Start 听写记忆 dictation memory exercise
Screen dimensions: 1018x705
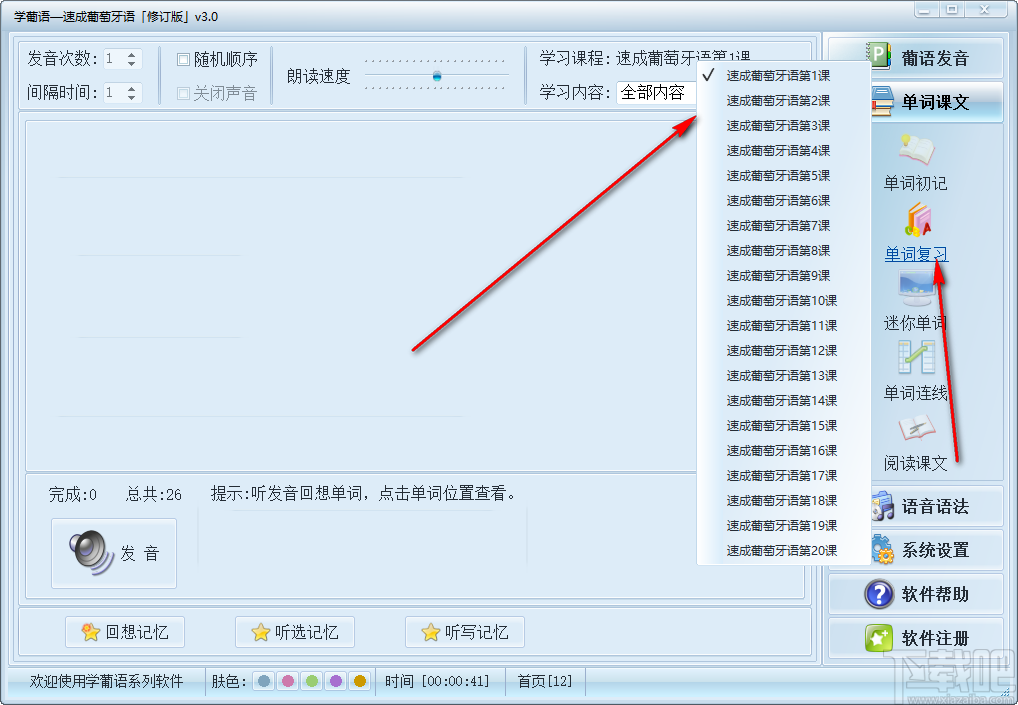click(x=464, y=632)
